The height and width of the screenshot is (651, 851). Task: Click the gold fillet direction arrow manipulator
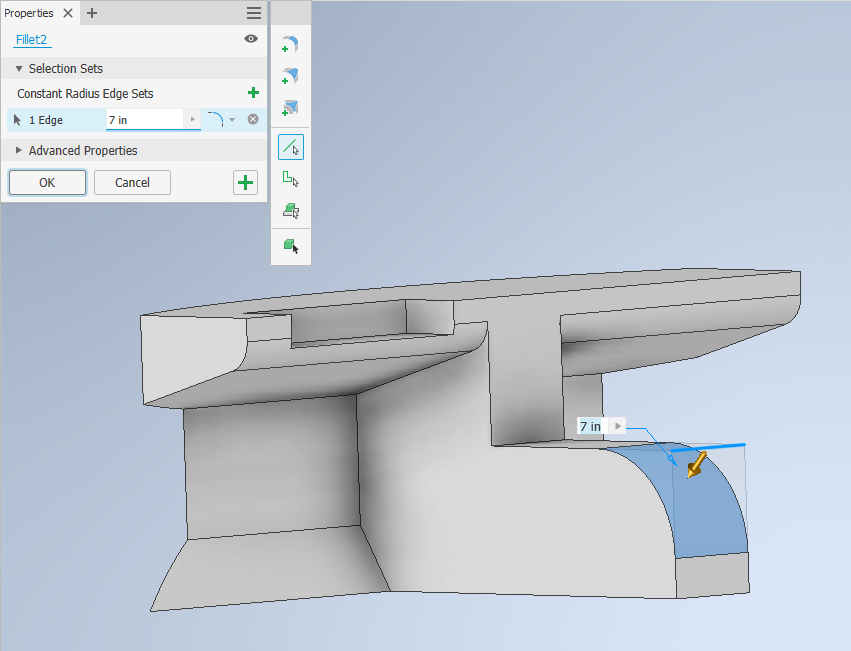click(x=697, y=465)
